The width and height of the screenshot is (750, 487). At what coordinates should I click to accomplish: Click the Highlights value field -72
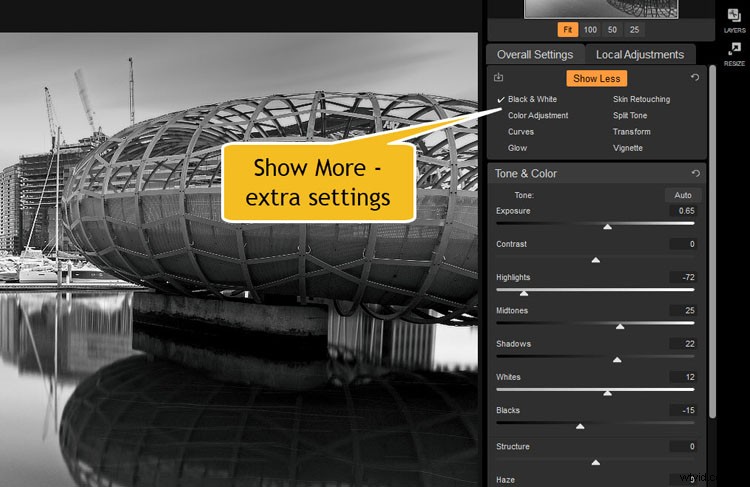[x=683, y=277]
